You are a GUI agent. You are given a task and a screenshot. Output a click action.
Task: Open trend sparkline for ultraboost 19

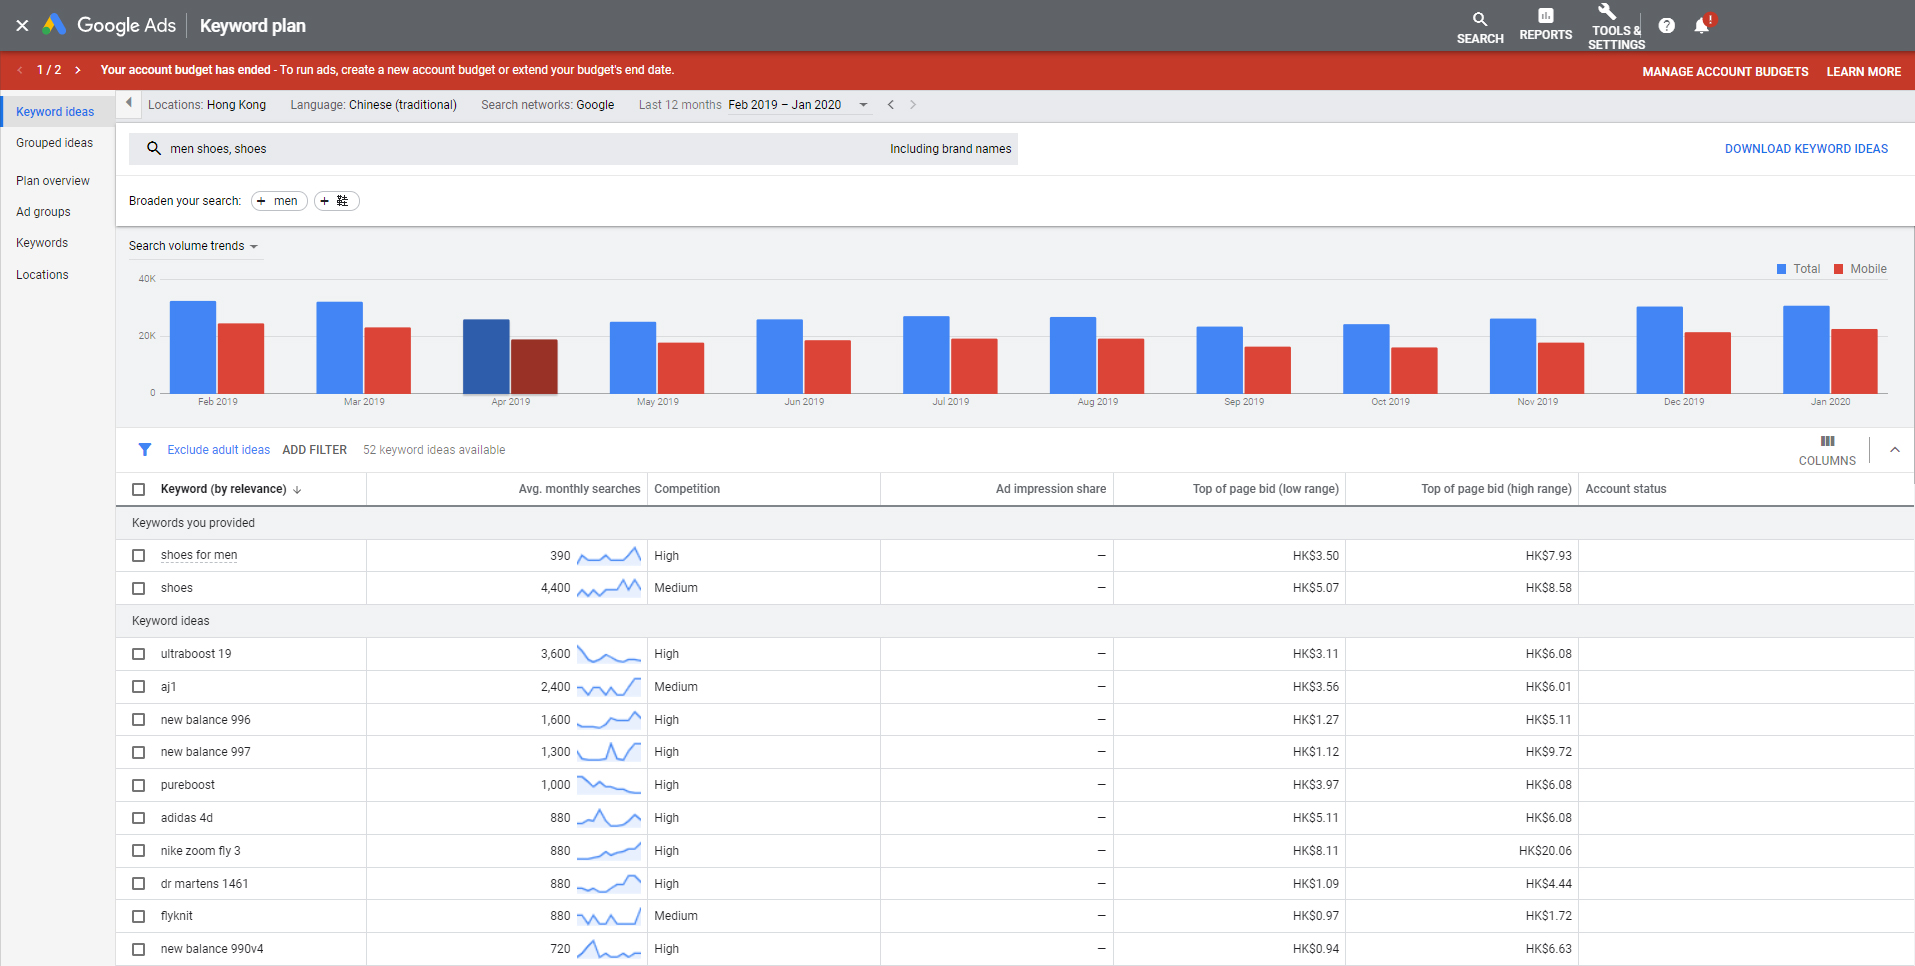click(609, 654)
